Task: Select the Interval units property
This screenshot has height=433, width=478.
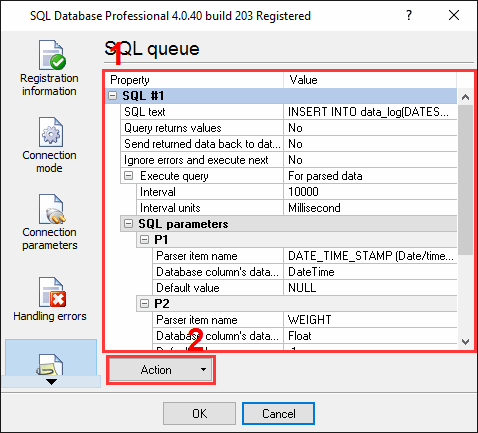Action: click(210, 208)
